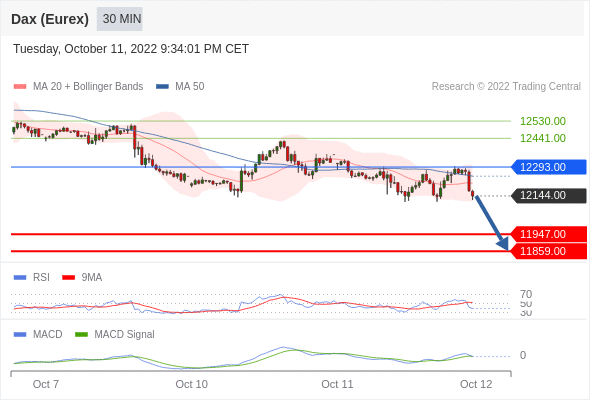The image size is (590, 400).
Task: Select the 12144.00 current price label
Action: click(549, 195)
